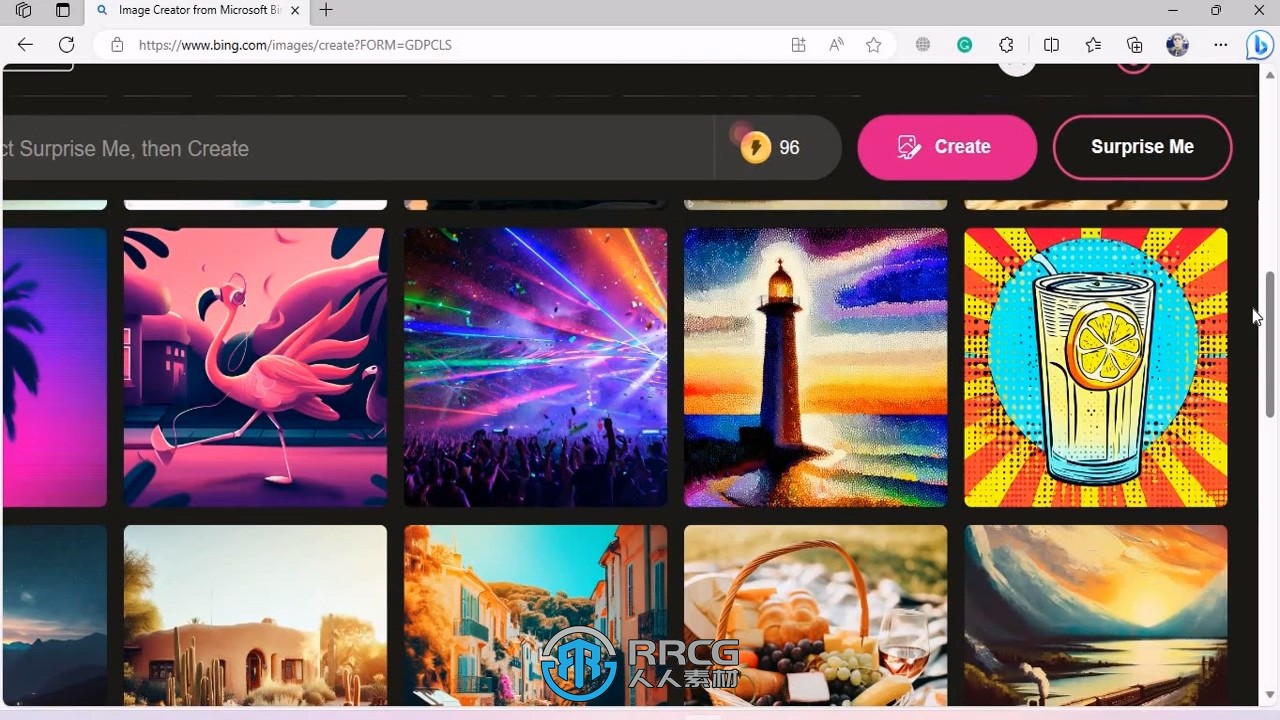Screen dimensions: 1280x720
Task: Click the Create button
Action: [x=947, y=147]
